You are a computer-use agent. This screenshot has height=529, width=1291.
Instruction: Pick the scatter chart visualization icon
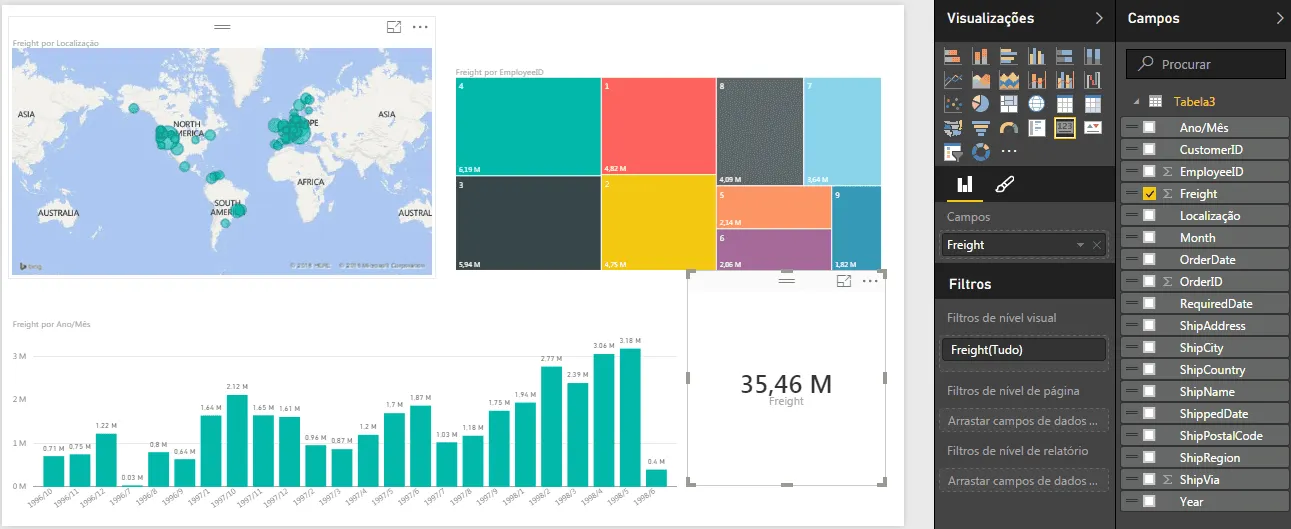pyautogui.click(x=953, y=103)
